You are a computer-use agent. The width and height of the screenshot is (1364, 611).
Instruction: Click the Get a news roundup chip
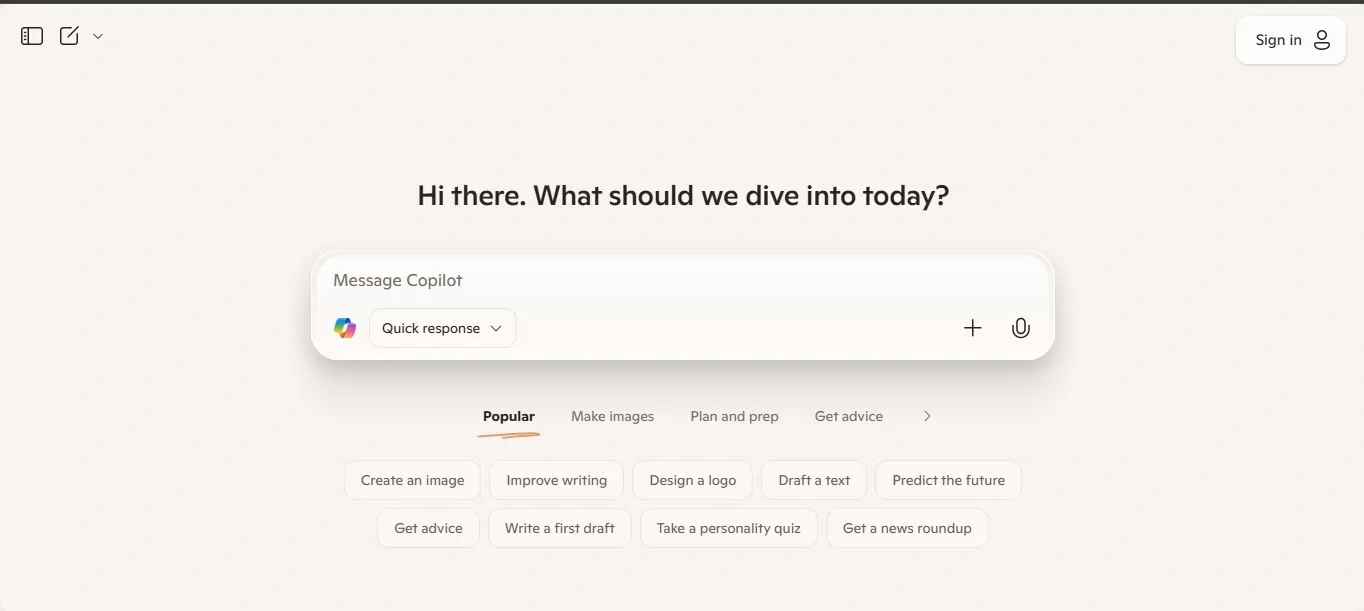click(907, 528)
